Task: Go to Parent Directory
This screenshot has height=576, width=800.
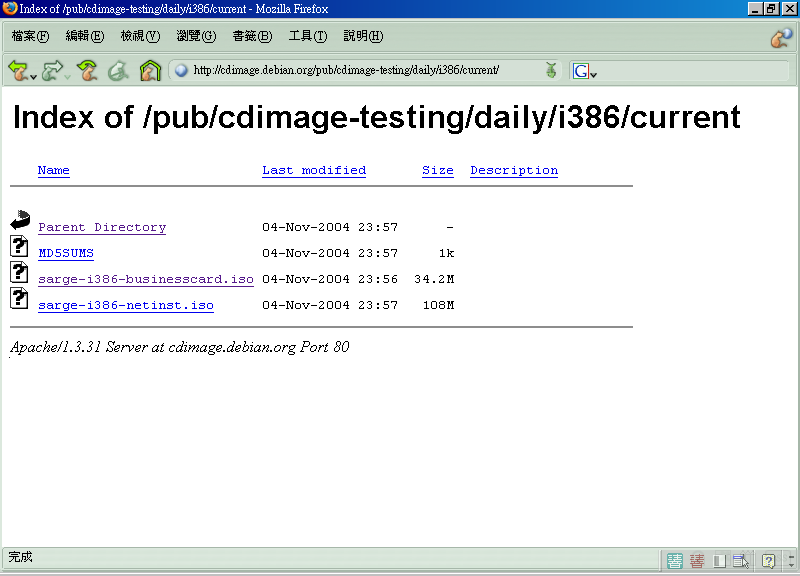Action: [102, 227]
